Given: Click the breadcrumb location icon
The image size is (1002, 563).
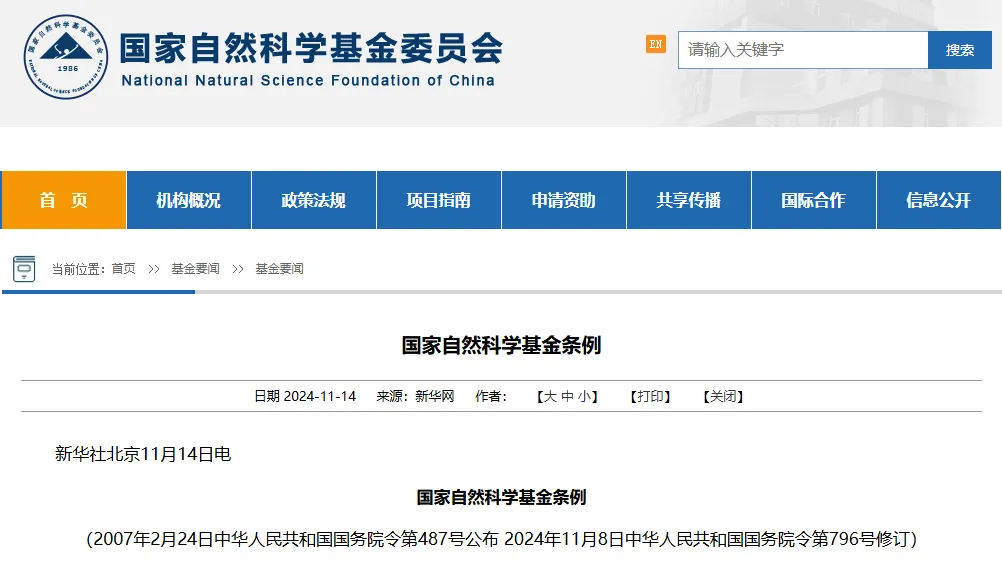Looking at the screenshot, I should 24,268.
